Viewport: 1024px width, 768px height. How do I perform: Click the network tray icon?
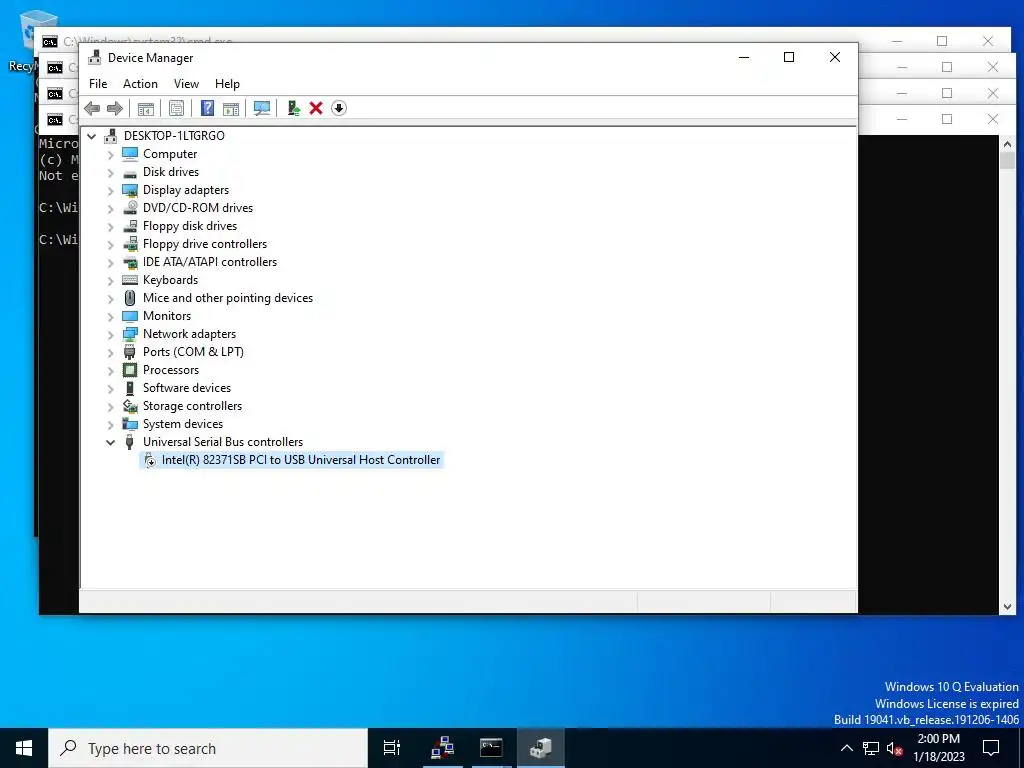871,748
